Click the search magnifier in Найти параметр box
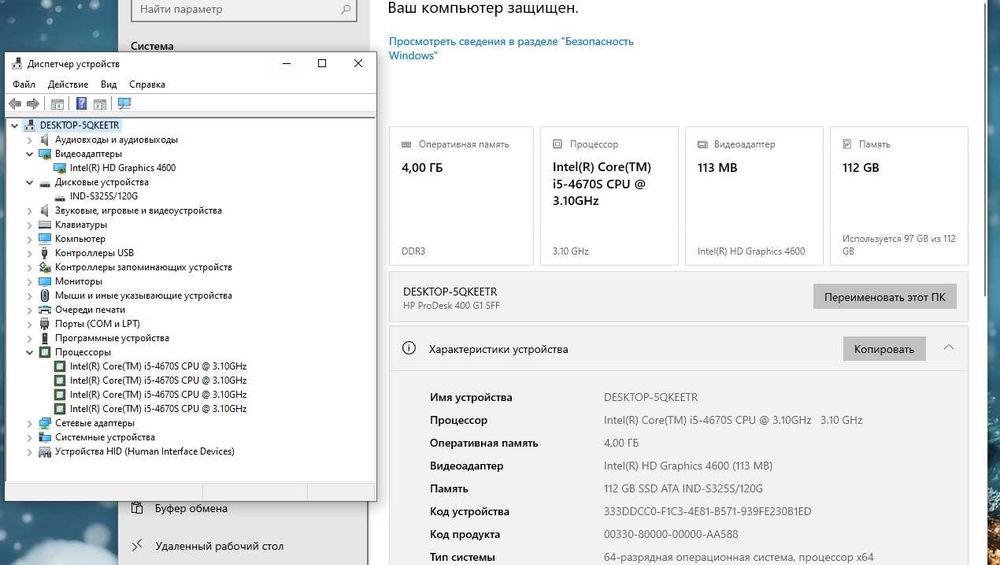This screenshot has width=1000, height=565. click(x=346, y=10)
